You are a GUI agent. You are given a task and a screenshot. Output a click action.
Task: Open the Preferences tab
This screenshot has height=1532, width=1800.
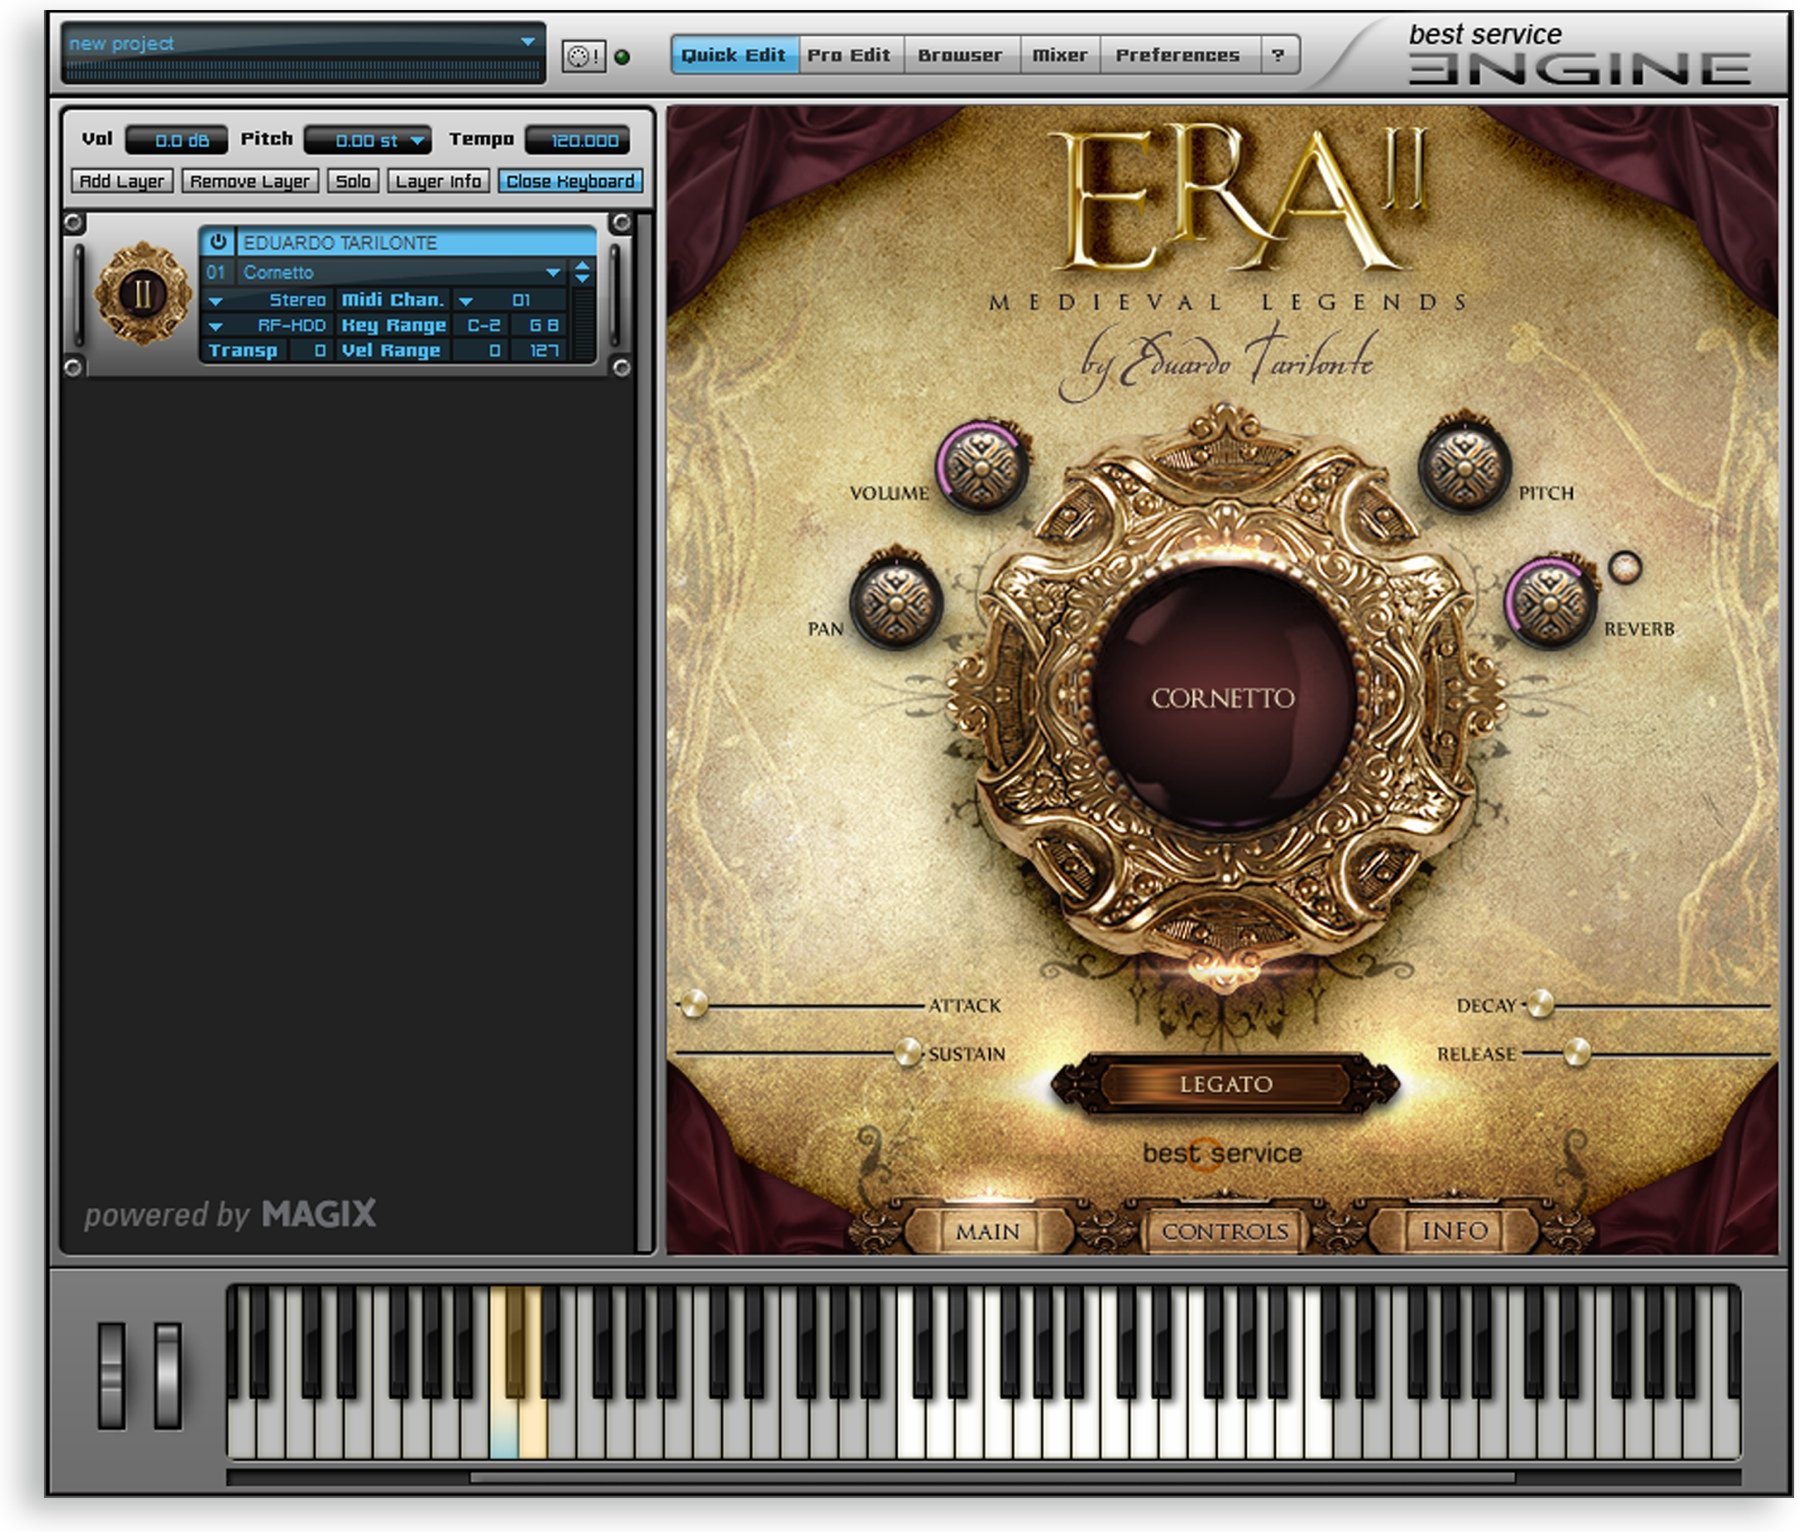[x=1178, y=55]
